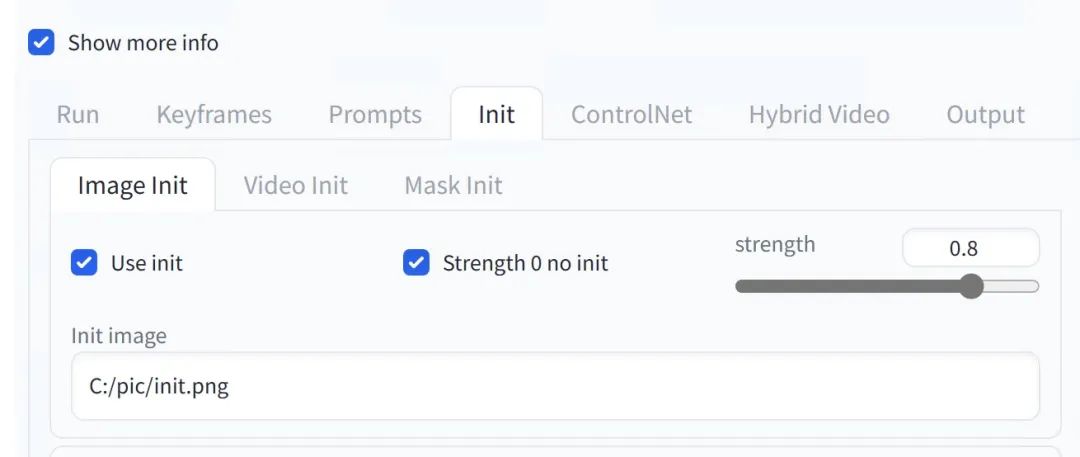Uncheck the Show more info checkbox
Screen dimensions: 1080x457
[41, 43]
